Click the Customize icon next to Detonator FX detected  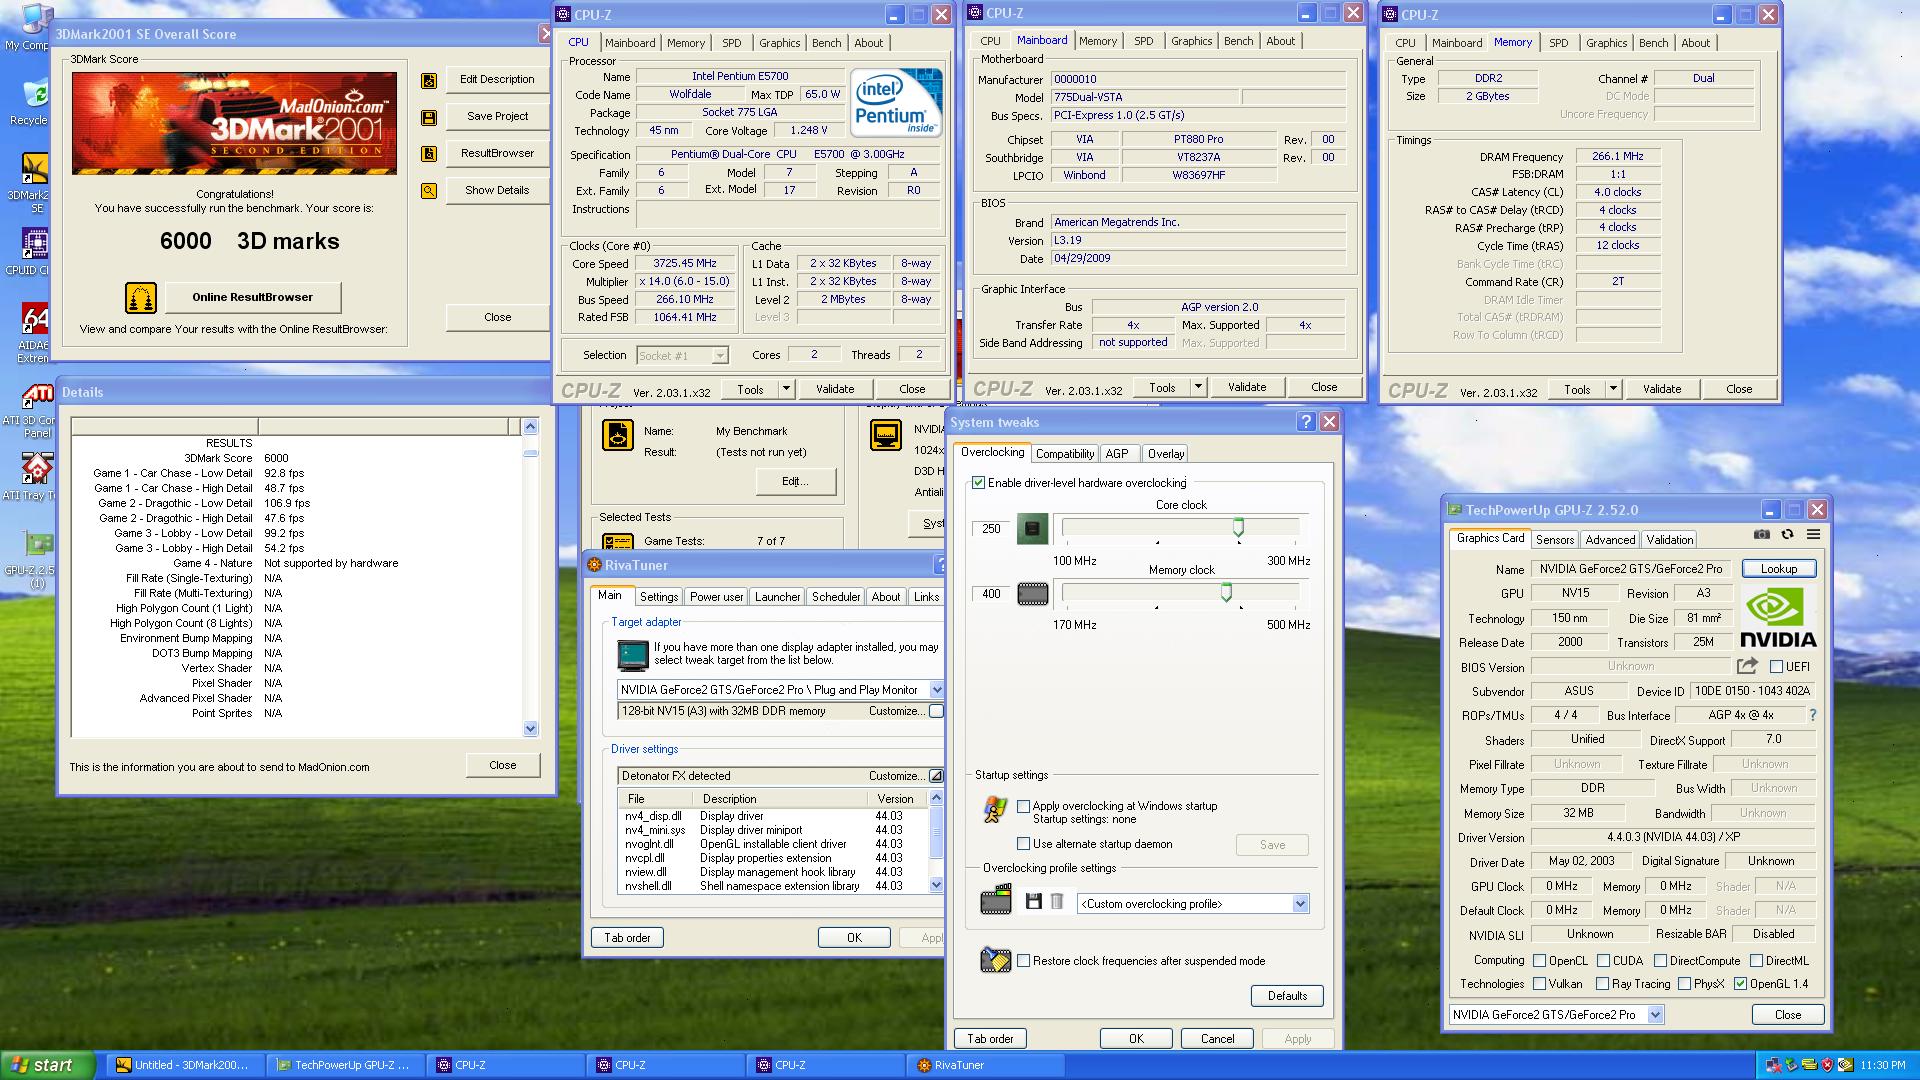click(936, 776)
